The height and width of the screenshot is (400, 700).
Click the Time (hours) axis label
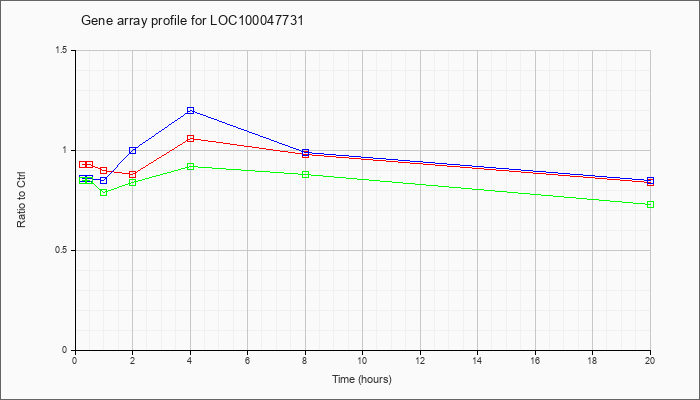[362, 379]
